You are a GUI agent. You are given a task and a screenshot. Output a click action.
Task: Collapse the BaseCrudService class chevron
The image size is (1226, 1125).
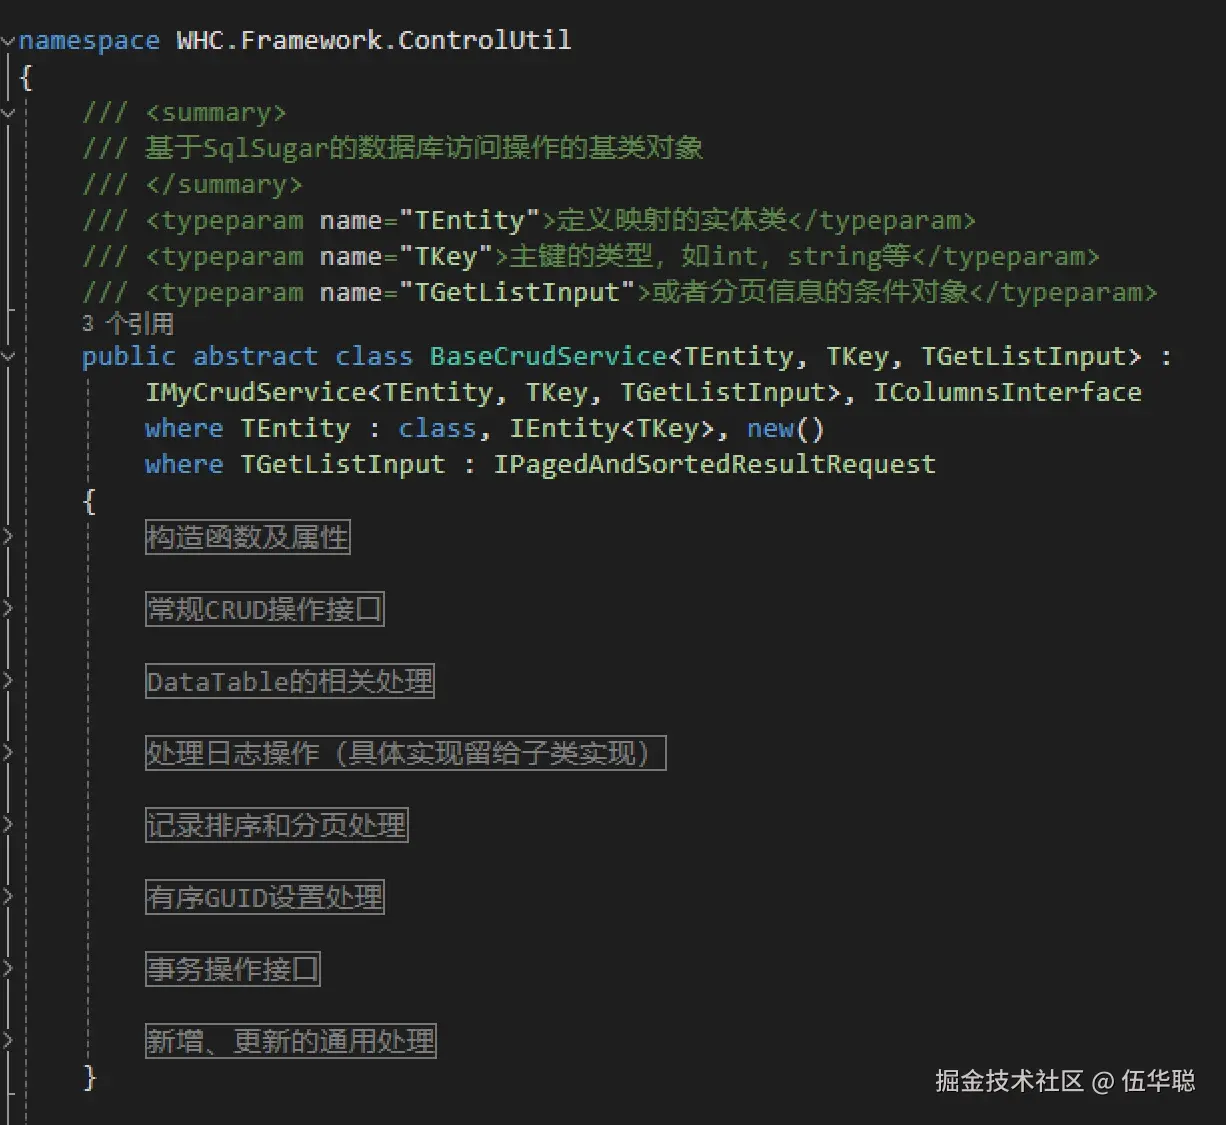(8, 356)
